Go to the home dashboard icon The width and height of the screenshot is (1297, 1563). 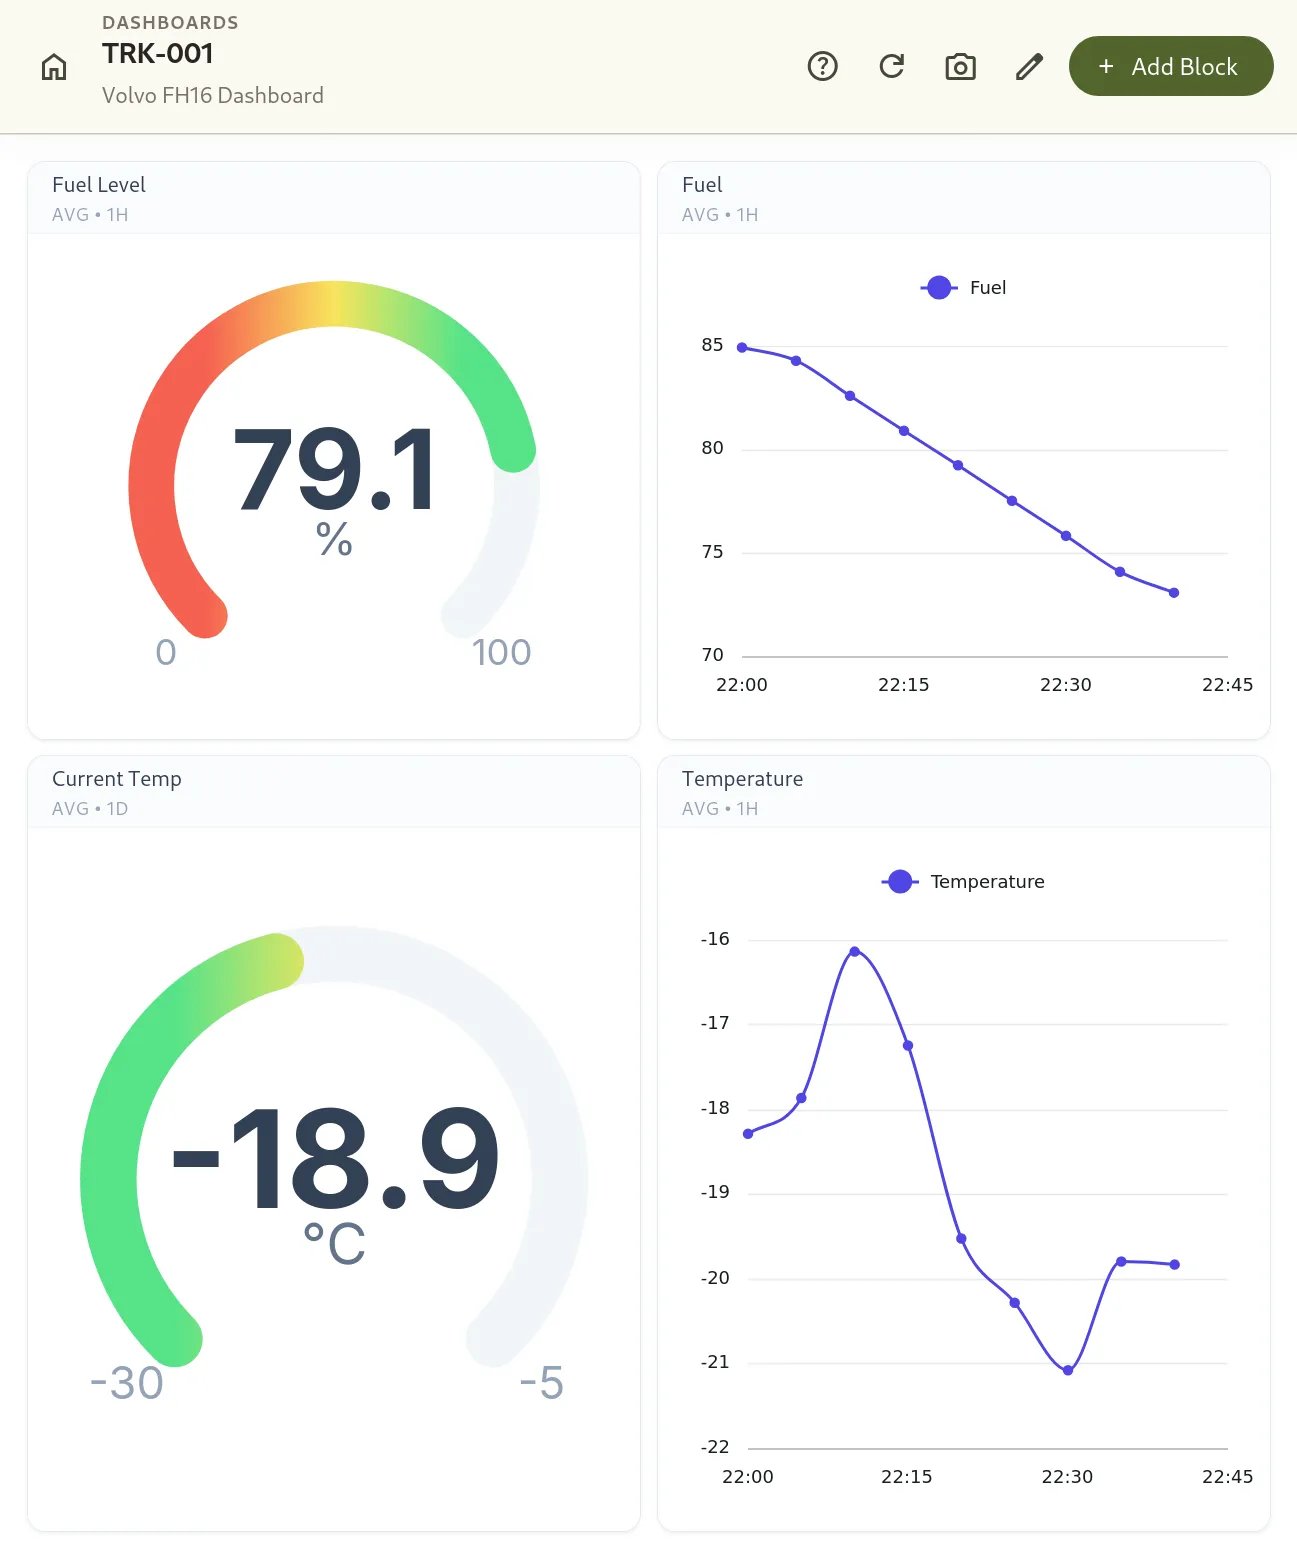coord(54,67)
